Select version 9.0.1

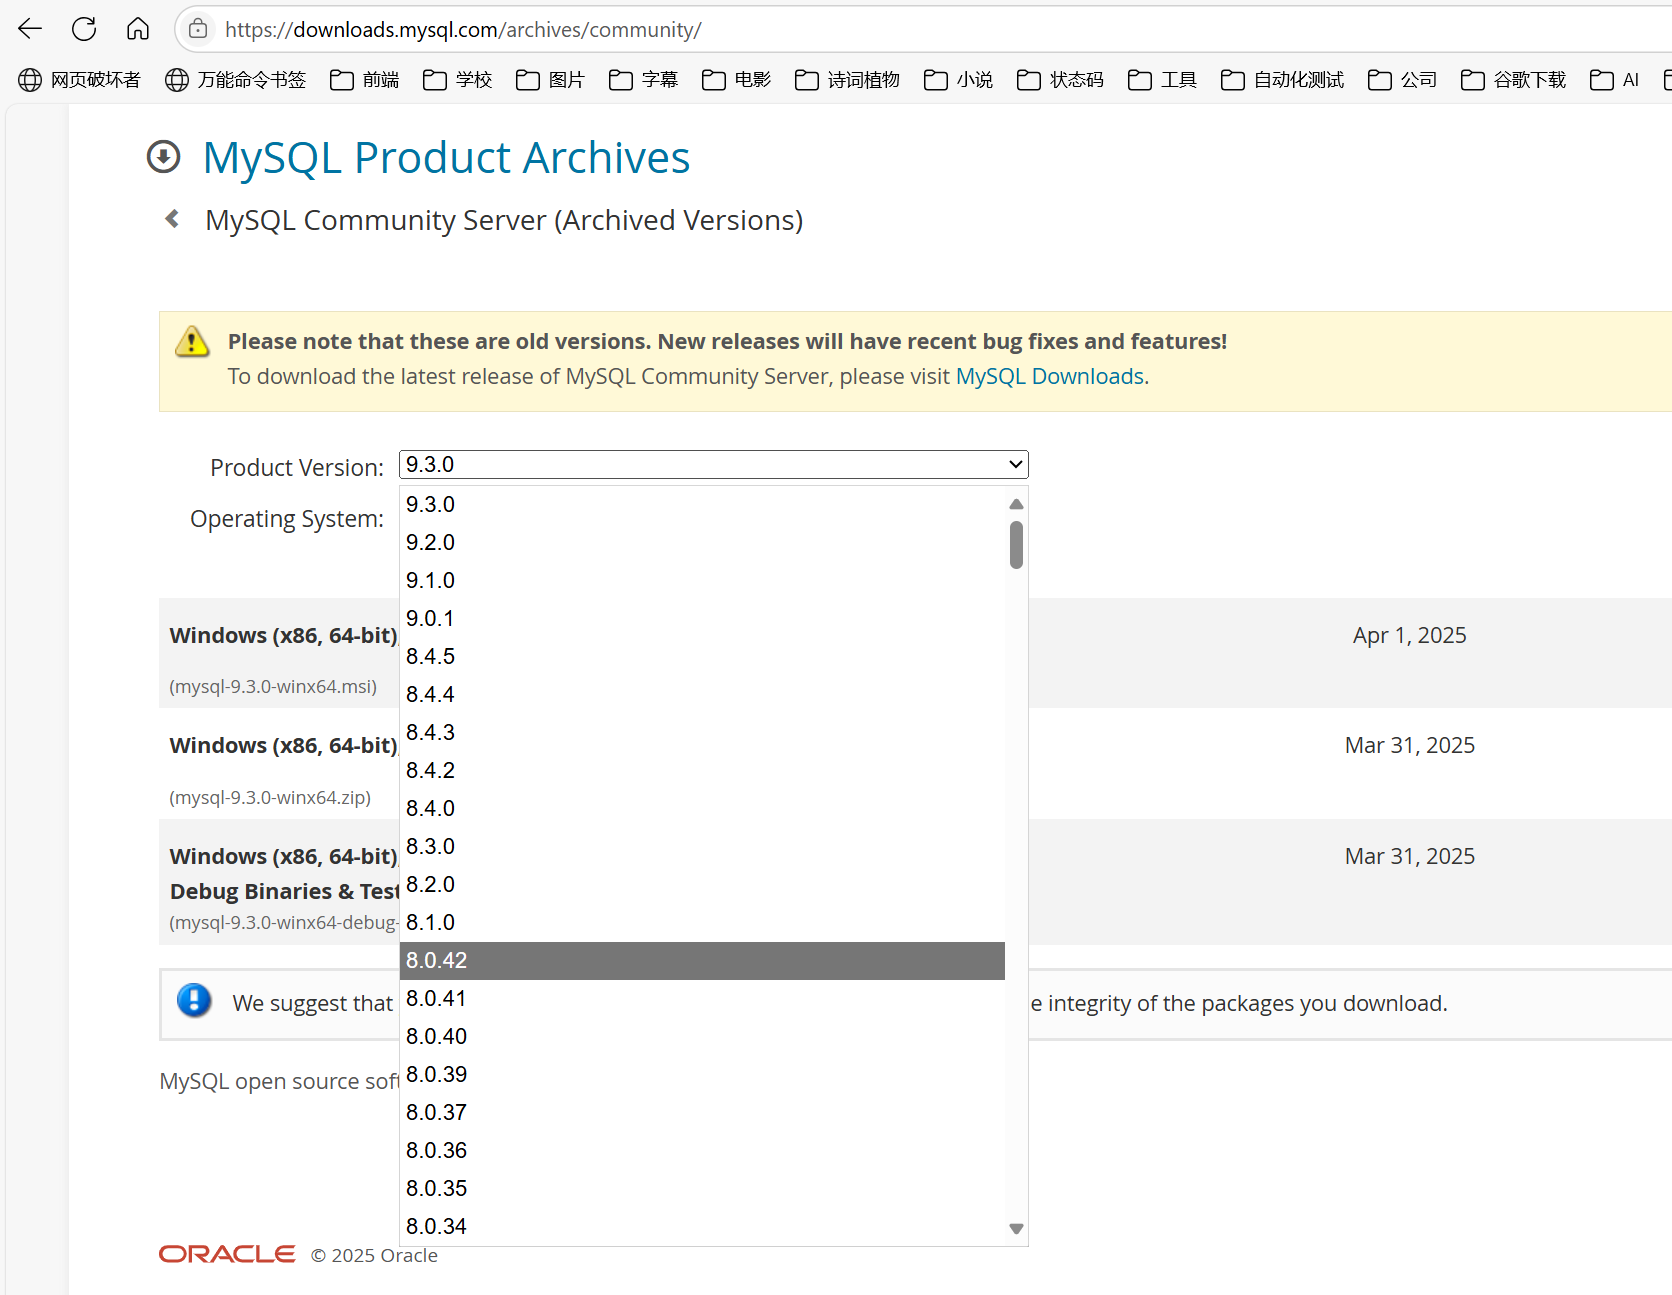click(702, 618)
